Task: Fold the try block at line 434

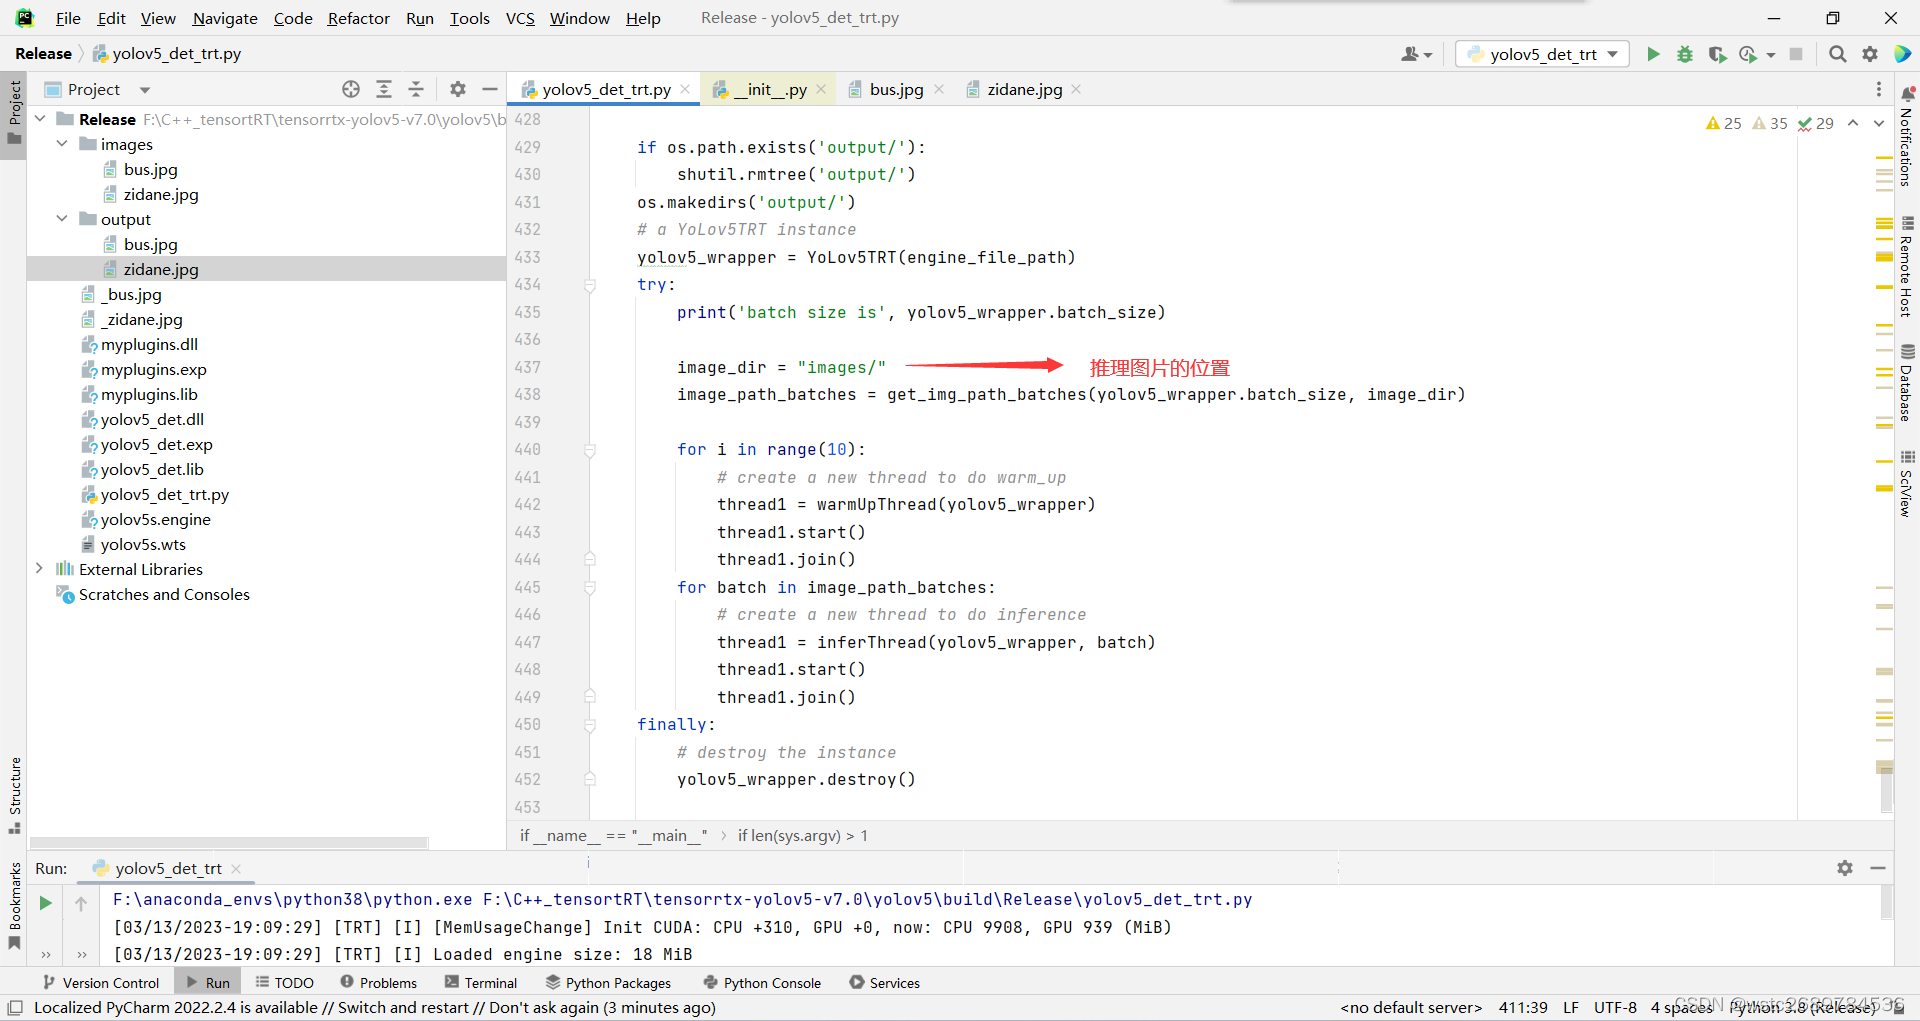Action: click(x=590, y=285)
